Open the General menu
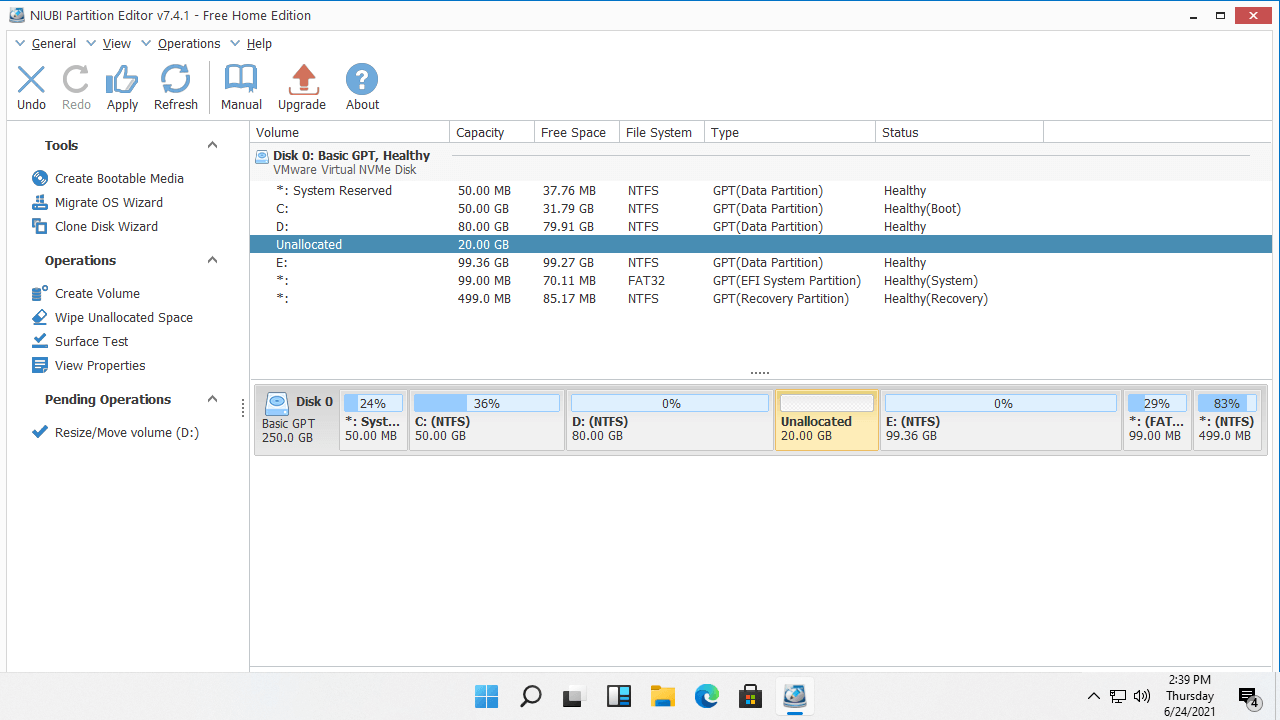Screen dimensions: 1280x720 pyautogui.click(x=53, y=44)
